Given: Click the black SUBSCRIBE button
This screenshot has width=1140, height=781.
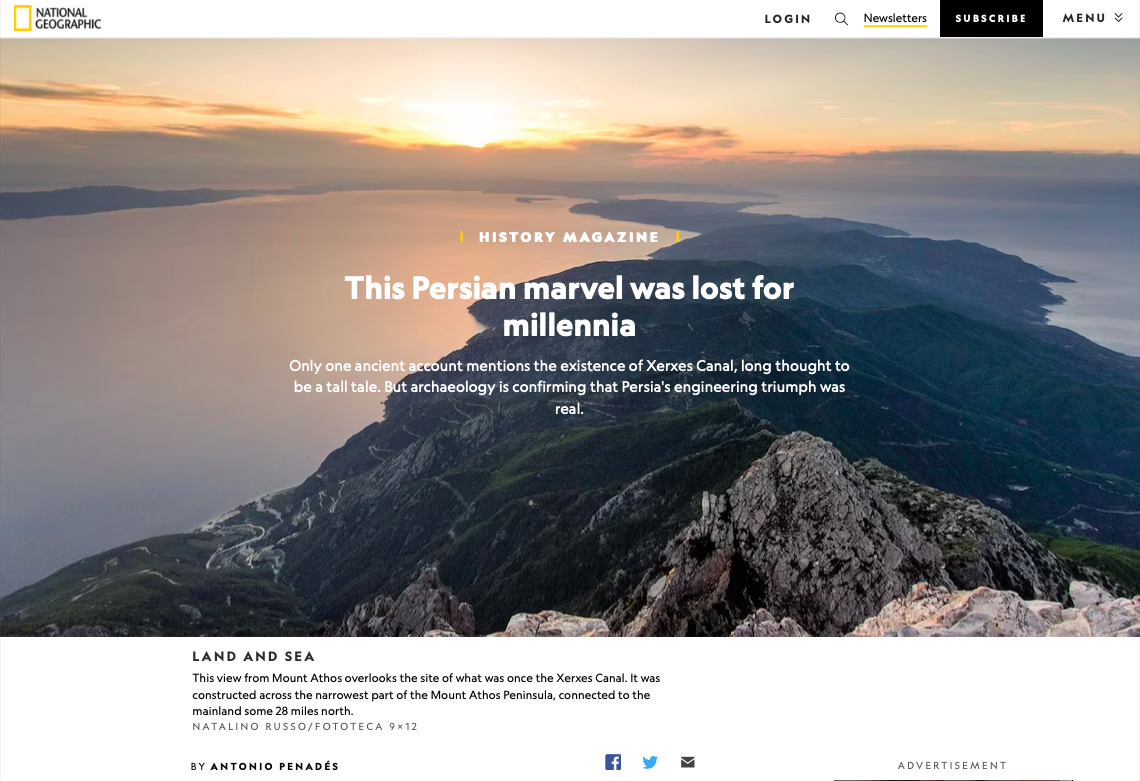Looking at the screenshot, I should pyautogui.click(x=991, y=18).
